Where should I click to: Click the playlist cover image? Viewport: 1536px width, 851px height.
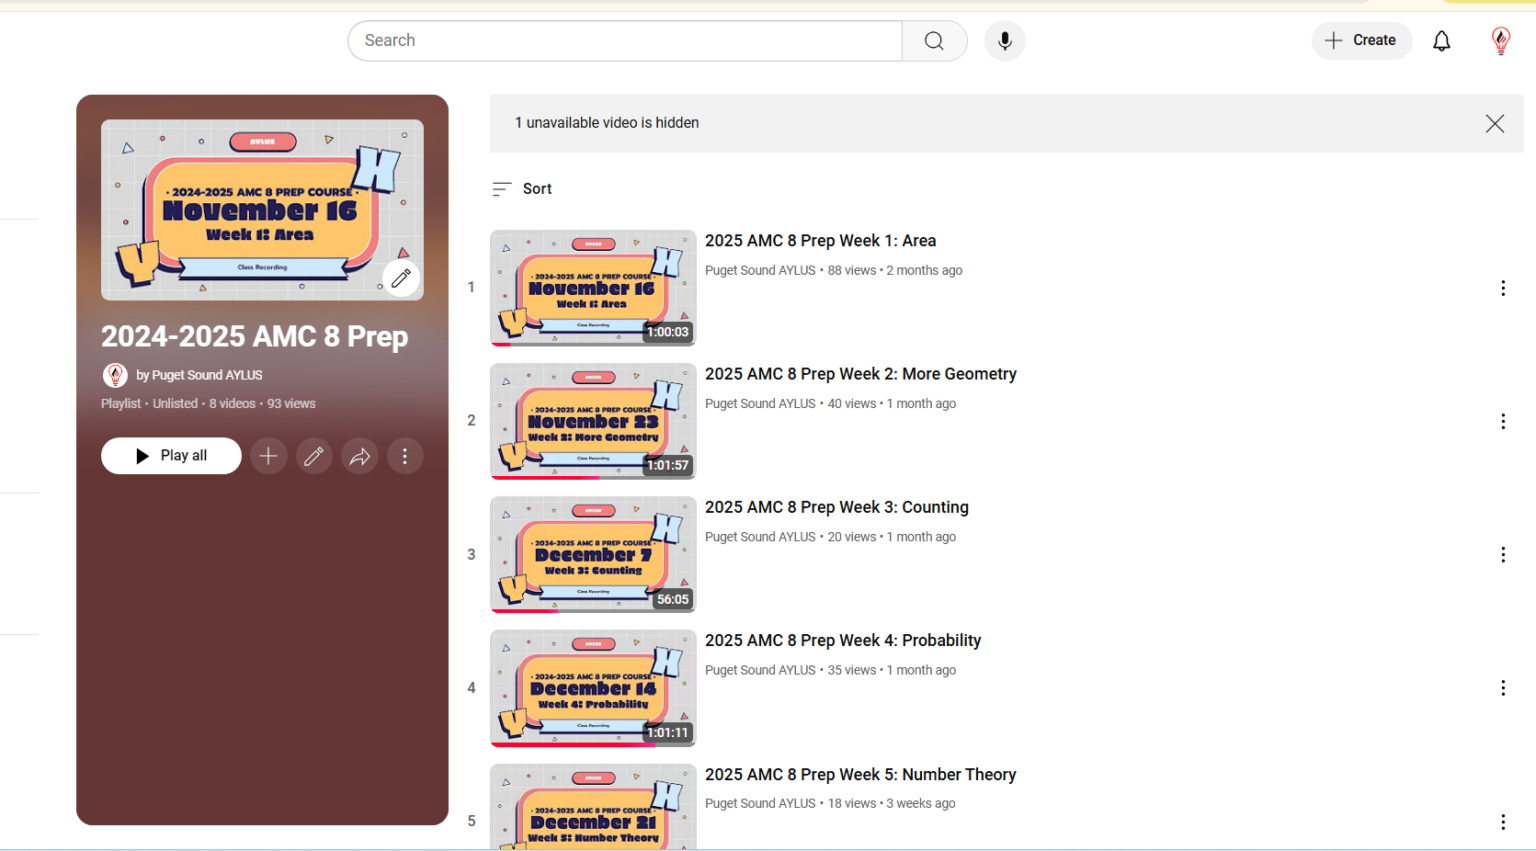[262, 210]
